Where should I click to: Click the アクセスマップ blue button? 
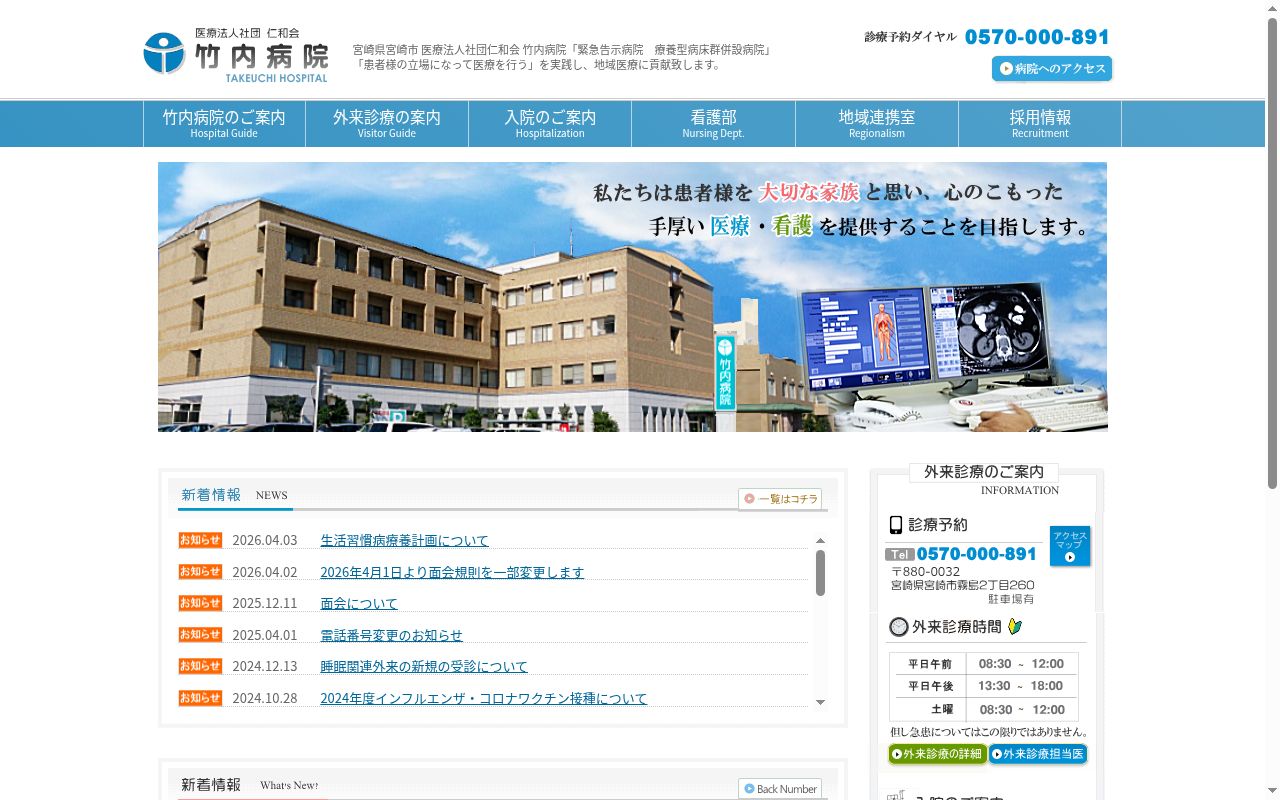pos(1070,546)
